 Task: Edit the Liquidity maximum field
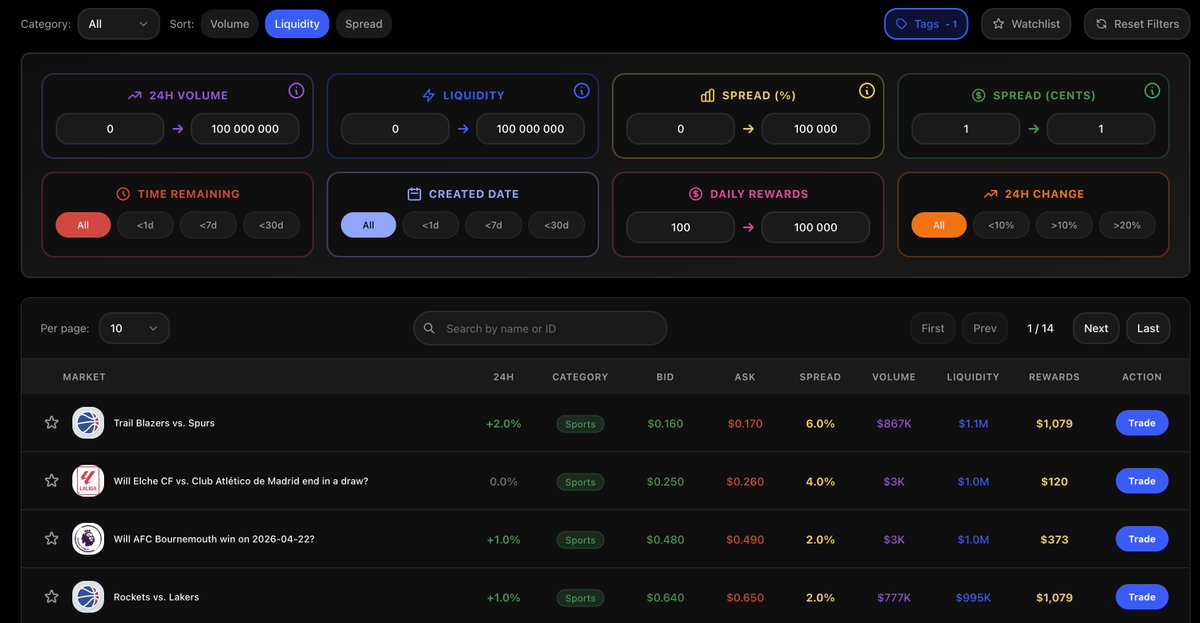530,129
